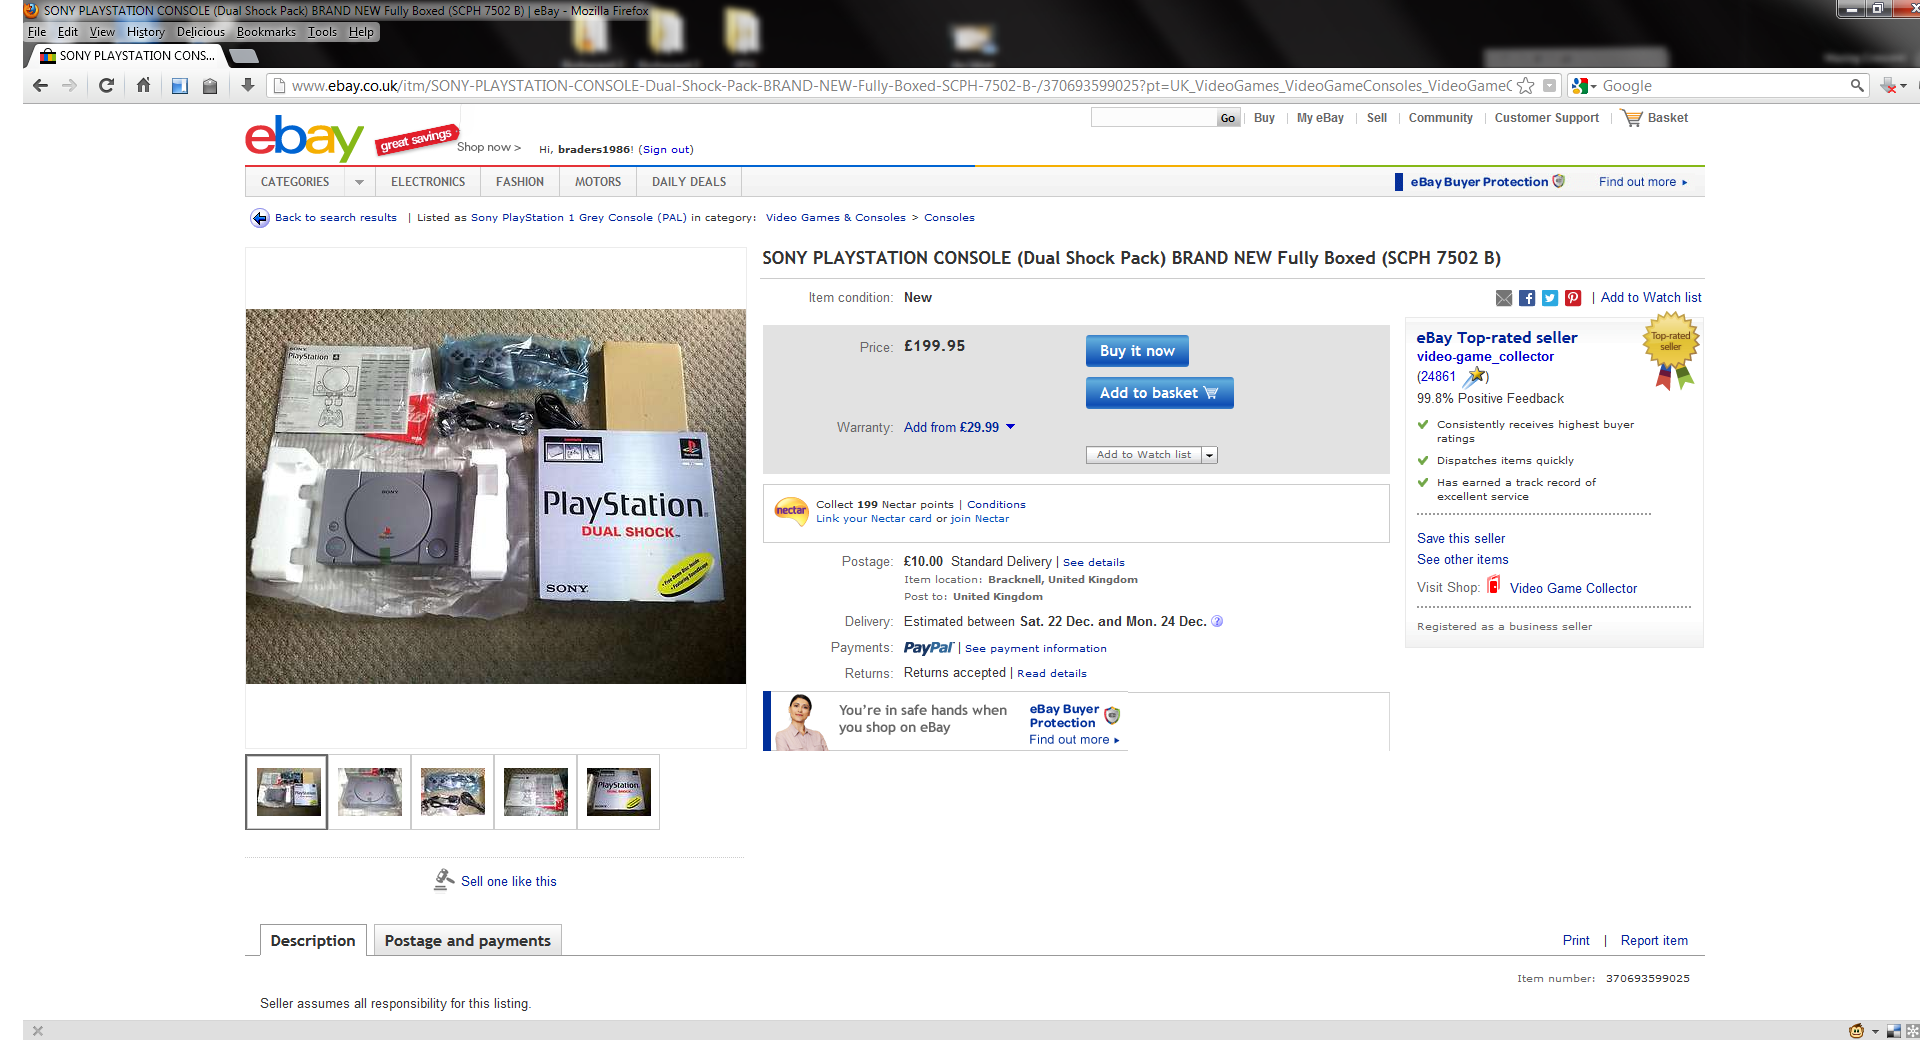
Task: Open the red-X download add-on icon
Action: (x=1890, y=86)
